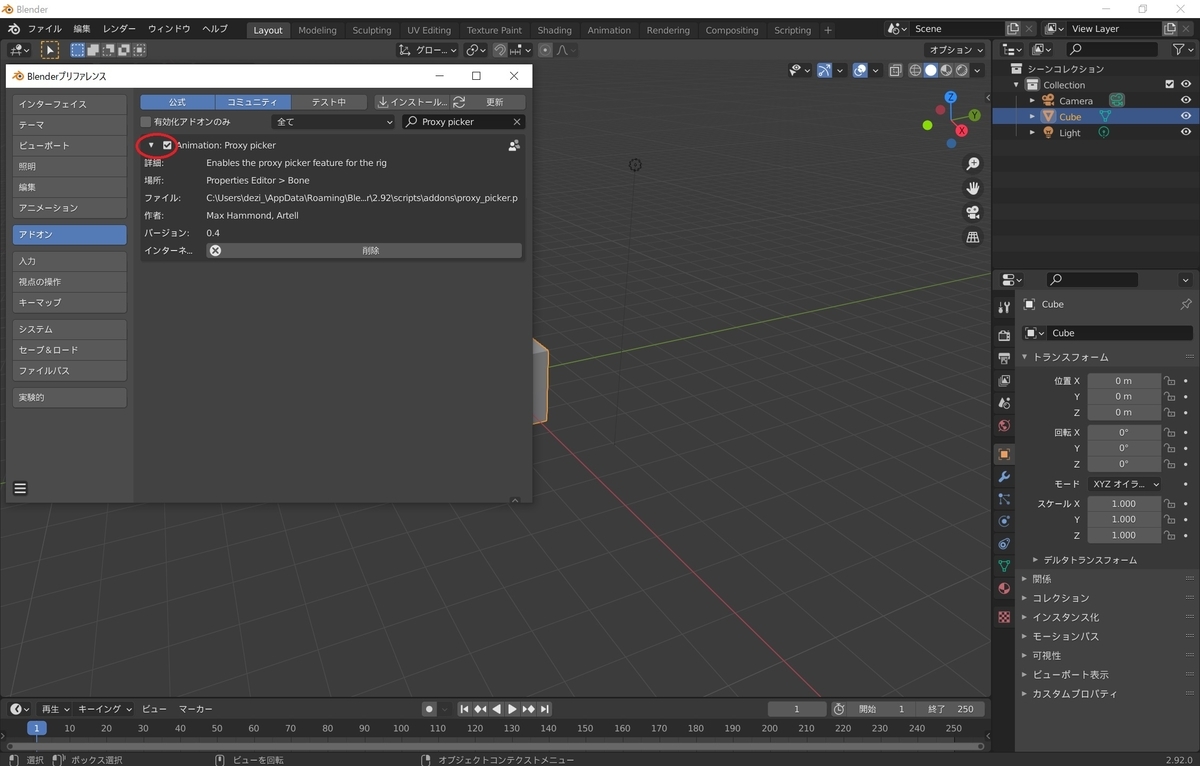Click the play animation button in timeline
The height and width of the screenshot is (766, 1200).
tap(513, 709)
